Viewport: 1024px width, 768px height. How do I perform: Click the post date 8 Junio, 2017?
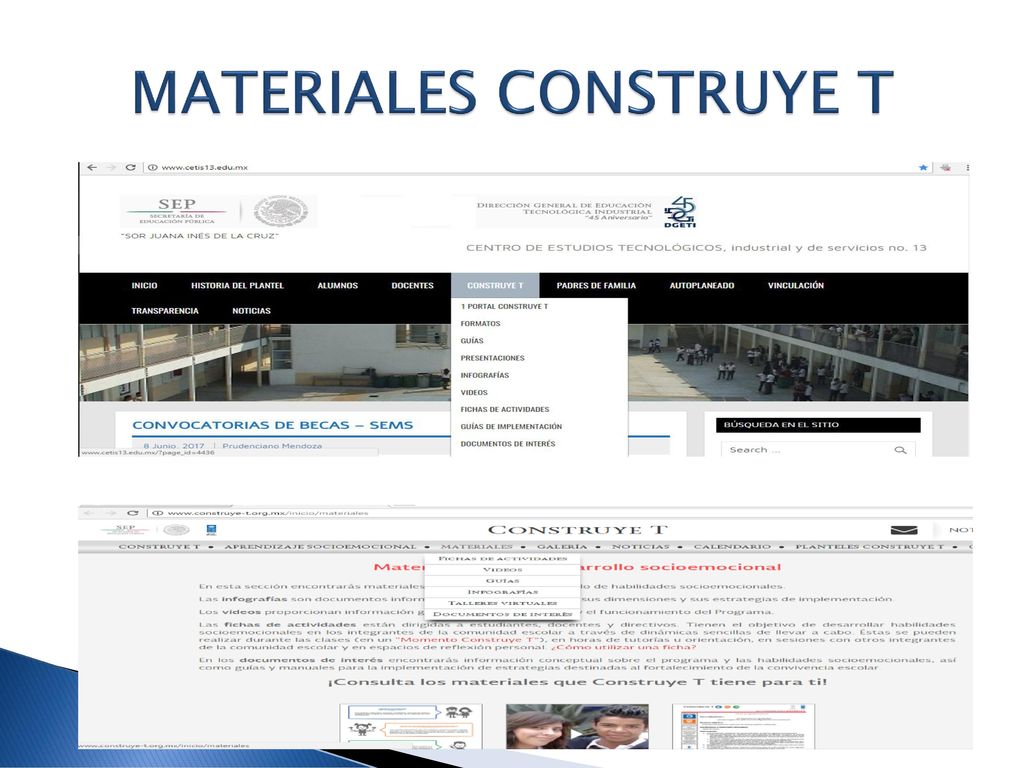point(174,446)
